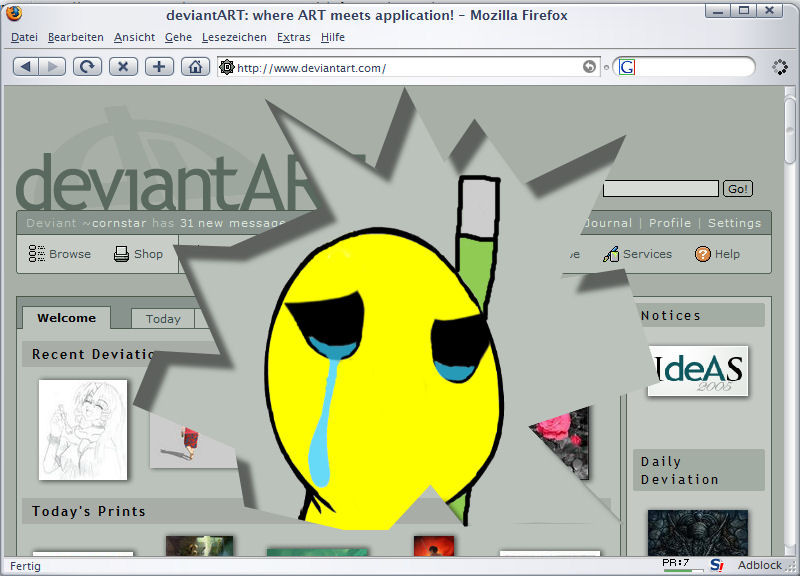Open a new tab with the plus button
Screen dimensions: 800x576
159,67
